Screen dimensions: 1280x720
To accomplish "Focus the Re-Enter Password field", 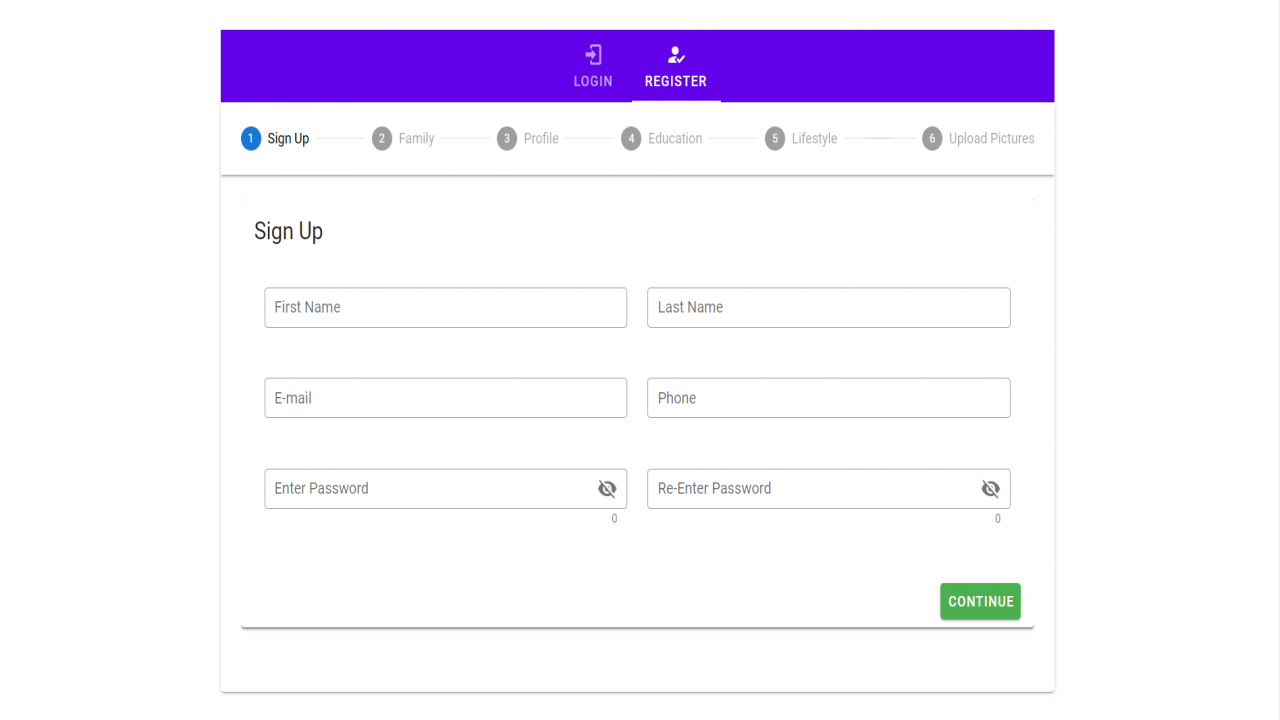I will (x=829, y=489).
